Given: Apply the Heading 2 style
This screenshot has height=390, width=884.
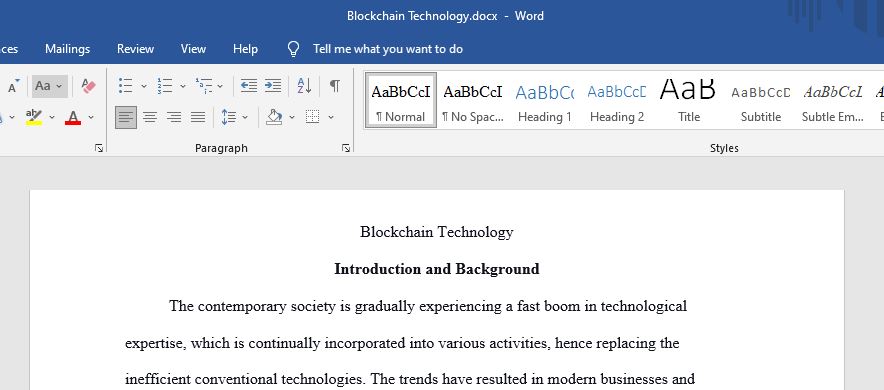Looking at the screenshot, I should tap(617, 100).
